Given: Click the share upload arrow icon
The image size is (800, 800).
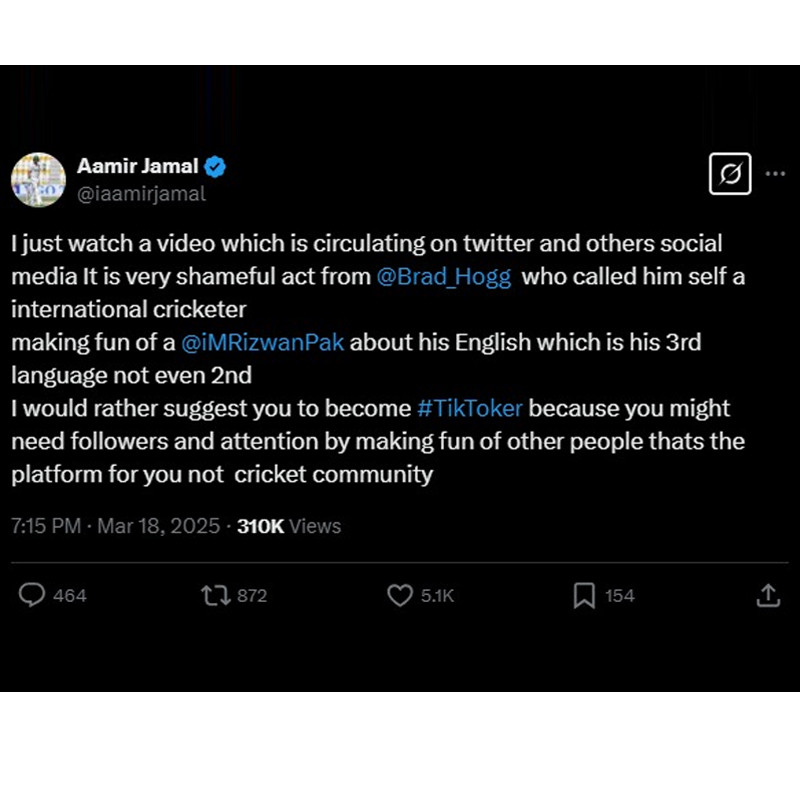Looking at the screenshot, I should (767, 596).
